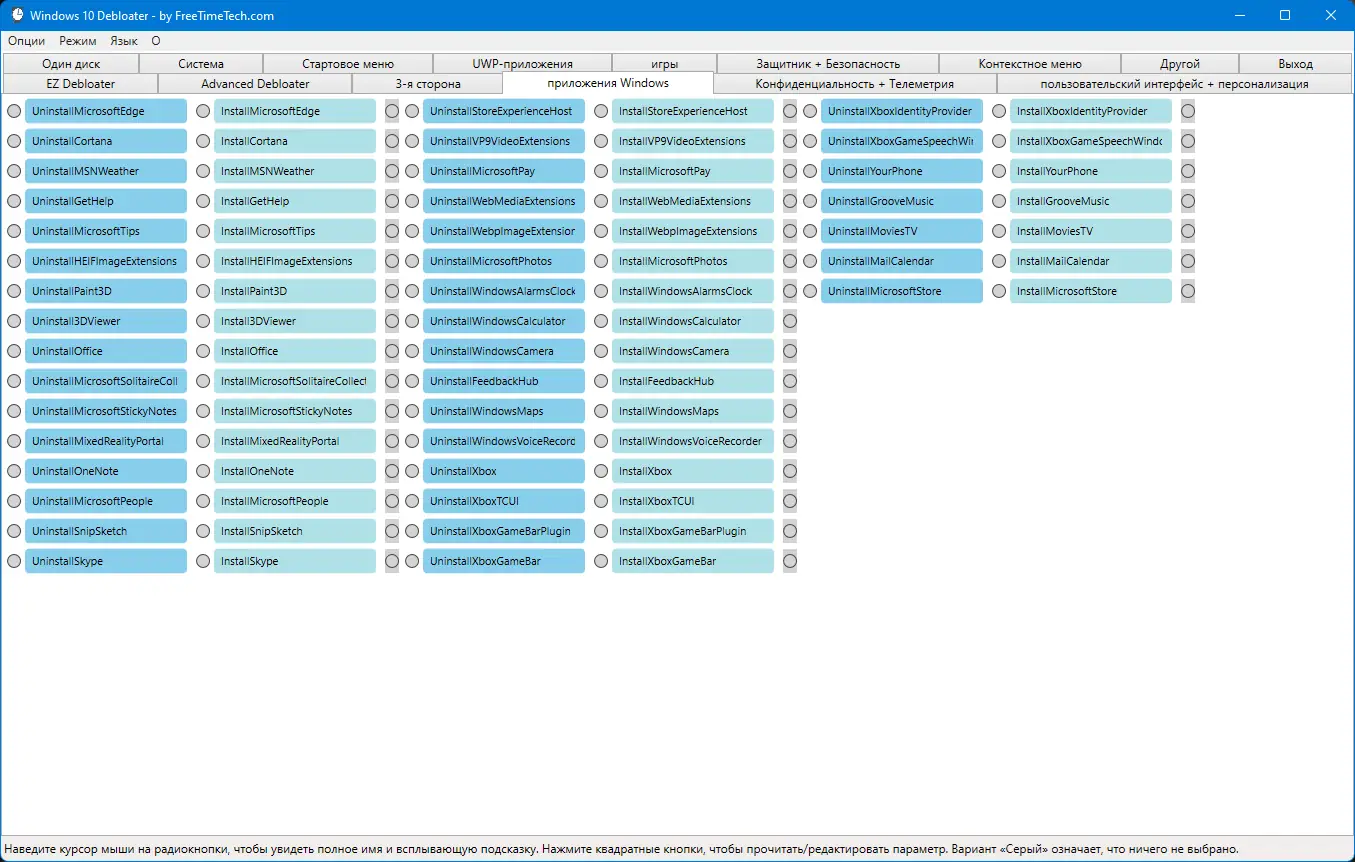Image resolution: width=1355 pixels, height=862 pixels.
Task: Click gray square button right of InstallXboxIdentityProvider
Action: click(1188, 111)
